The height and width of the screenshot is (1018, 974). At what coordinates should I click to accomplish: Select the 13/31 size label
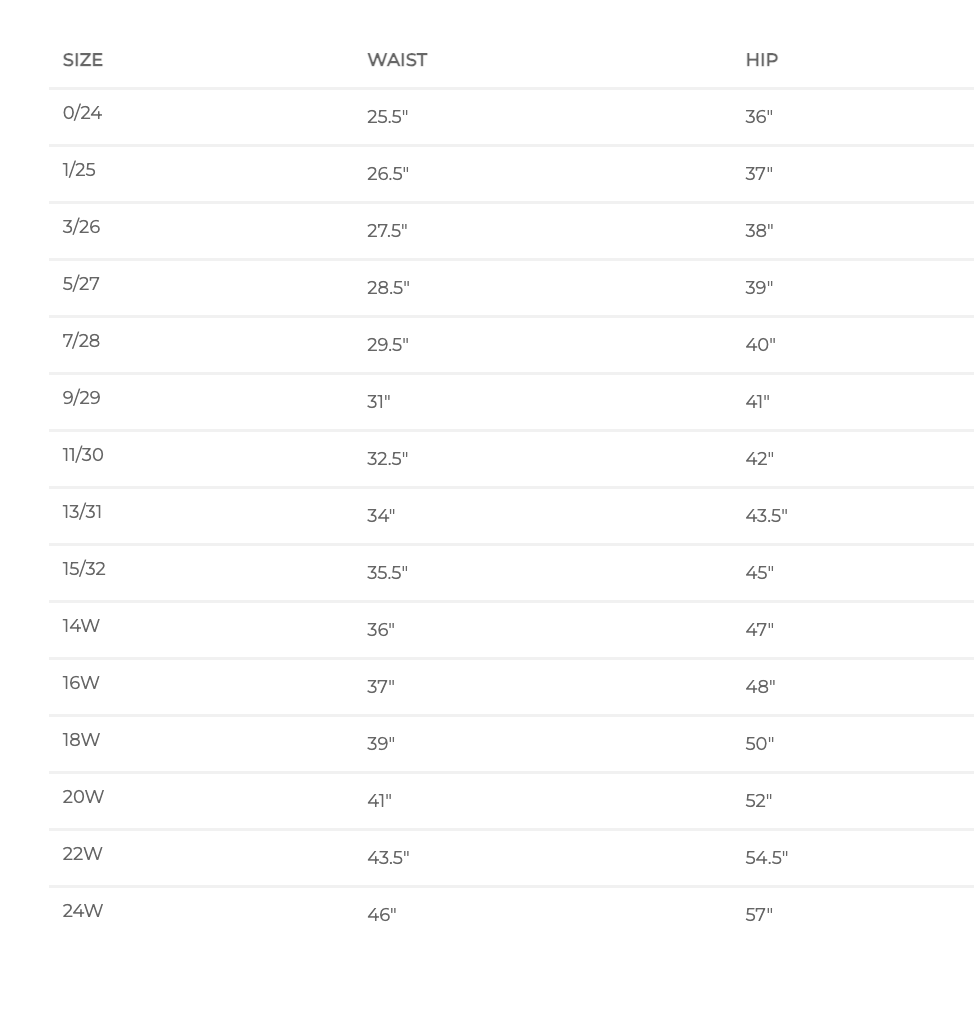(x=82, y=512)
